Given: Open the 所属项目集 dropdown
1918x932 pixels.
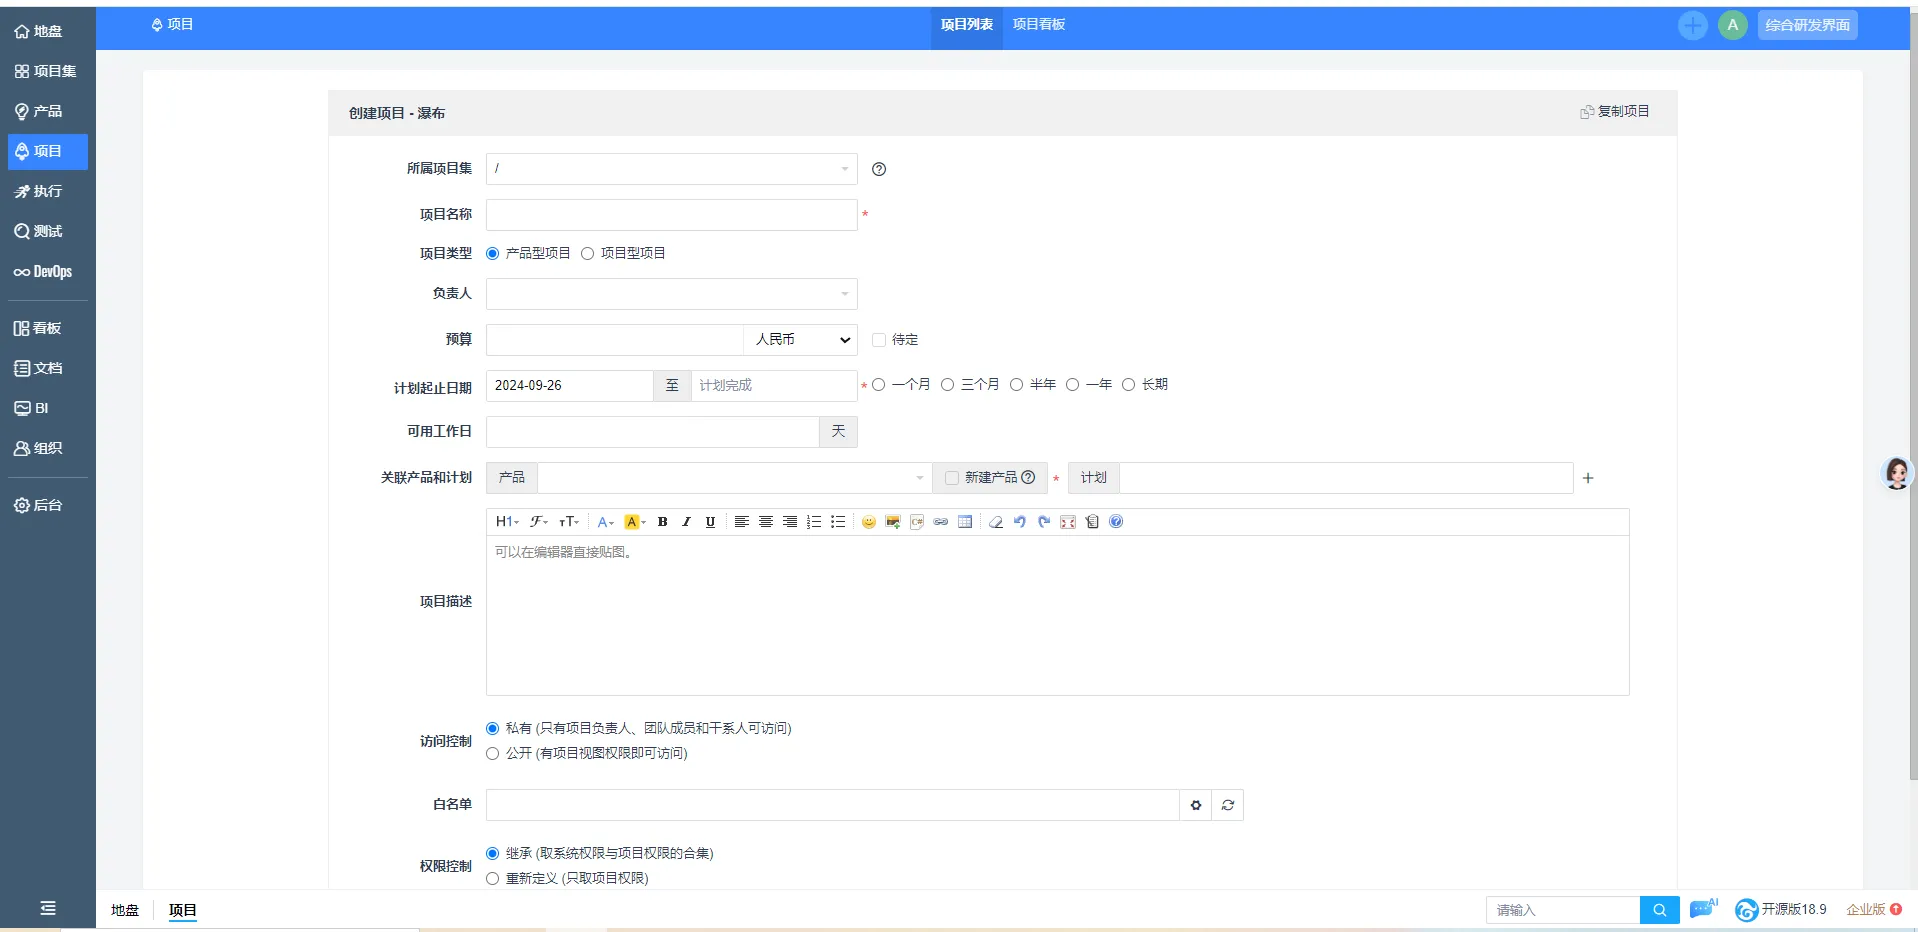Looking at the screenshot, I should click(x=672, y=169).
